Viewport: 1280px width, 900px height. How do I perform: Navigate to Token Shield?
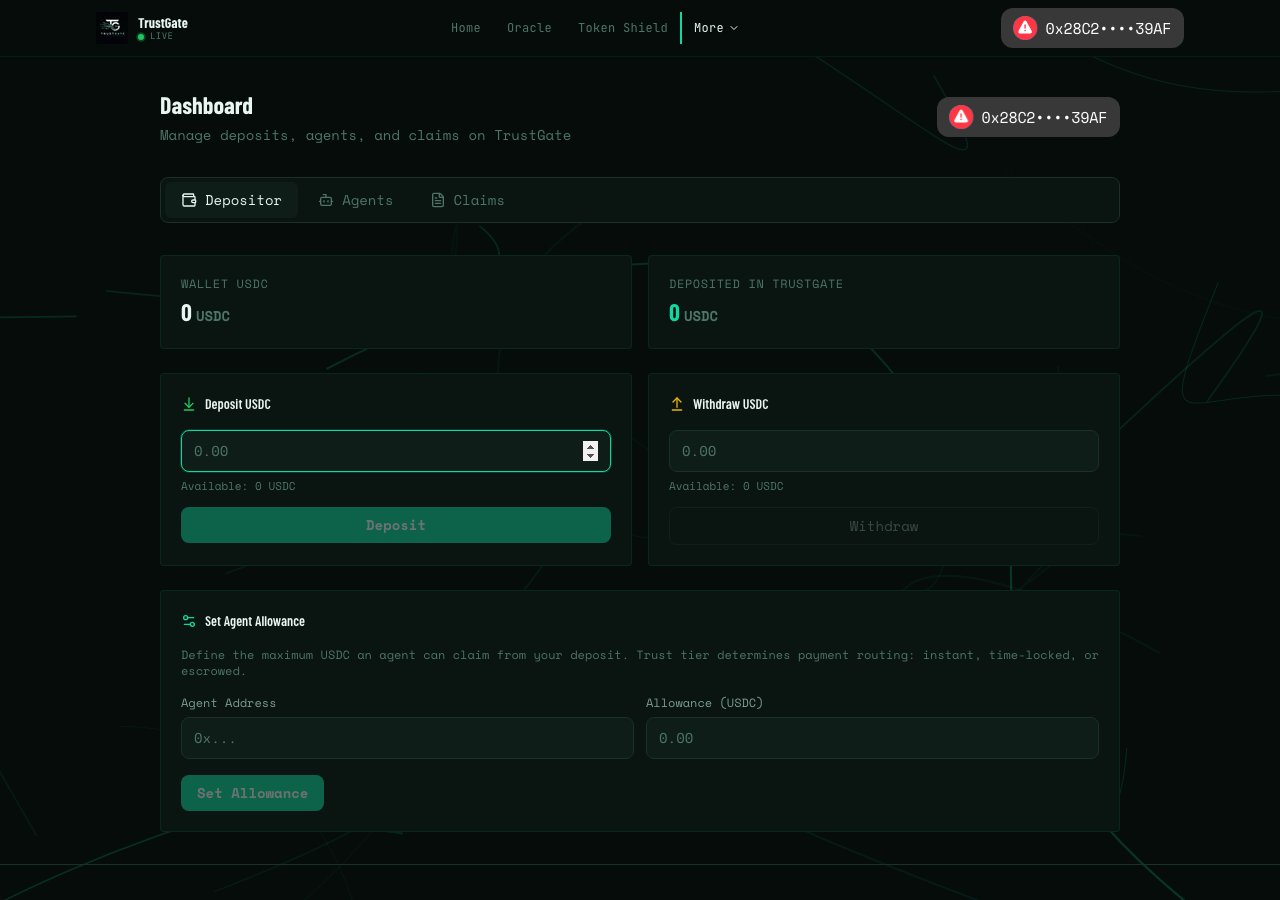[x=623, y=28]
